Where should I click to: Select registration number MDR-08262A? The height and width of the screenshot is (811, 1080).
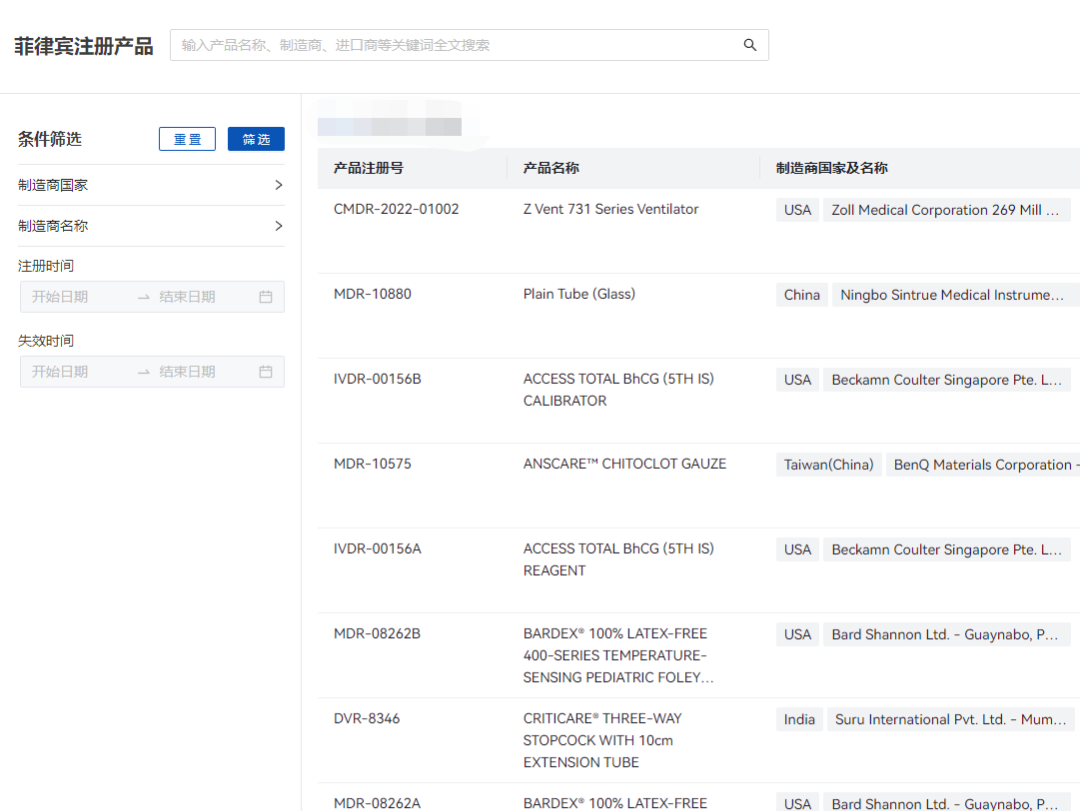377,803
